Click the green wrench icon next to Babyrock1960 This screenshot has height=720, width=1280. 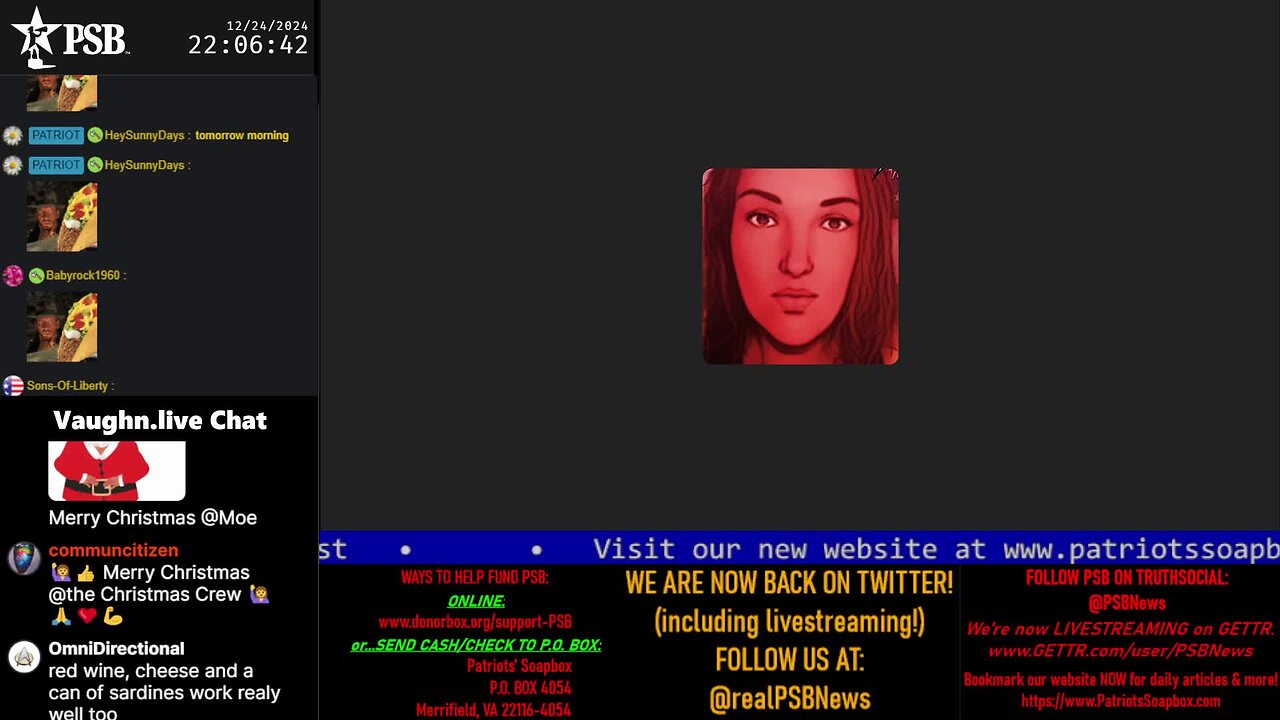36,276
